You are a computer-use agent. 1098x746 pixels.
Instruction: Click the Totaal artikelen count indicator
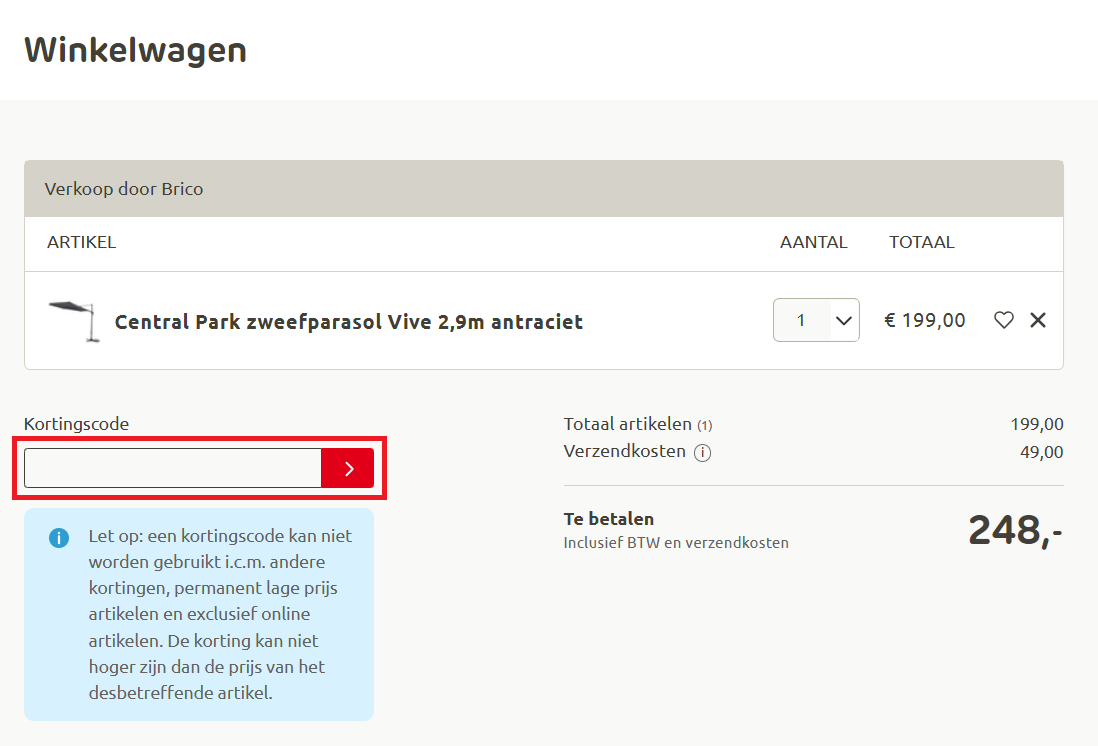pyautogui.click(x=704, y=424)
